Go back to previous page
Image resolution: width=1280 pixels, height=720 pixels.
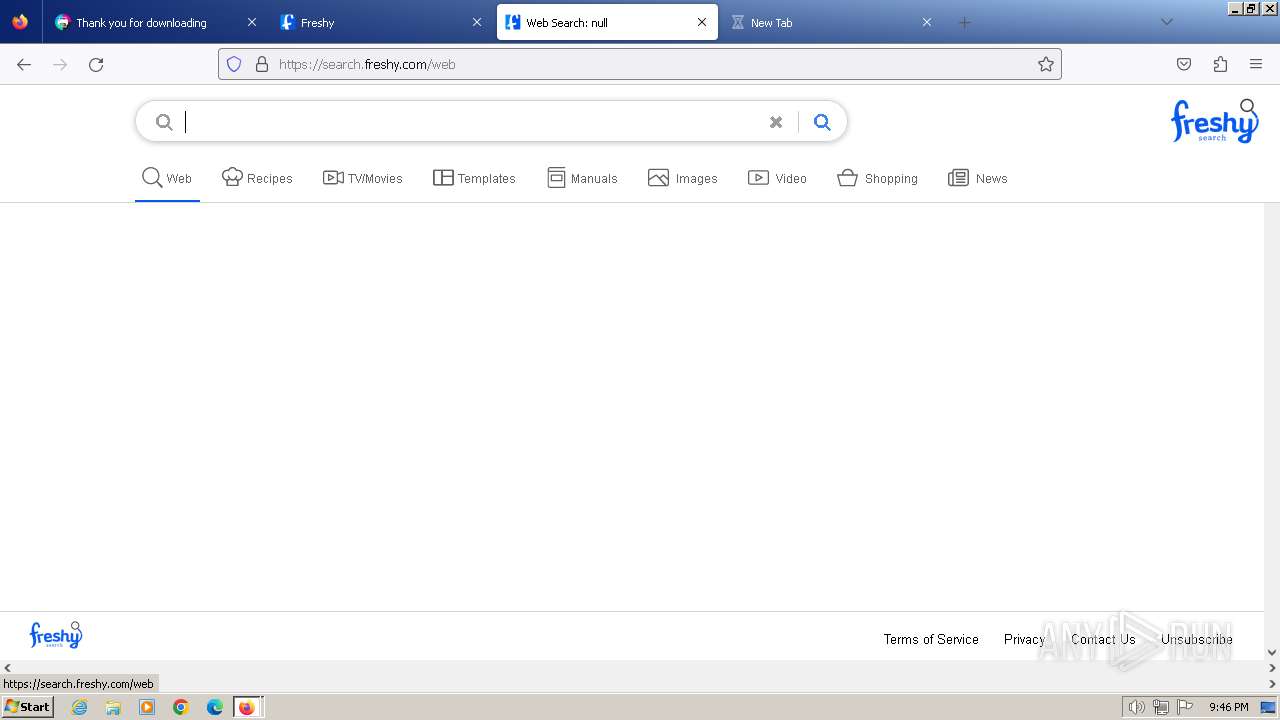click(24, 64)
